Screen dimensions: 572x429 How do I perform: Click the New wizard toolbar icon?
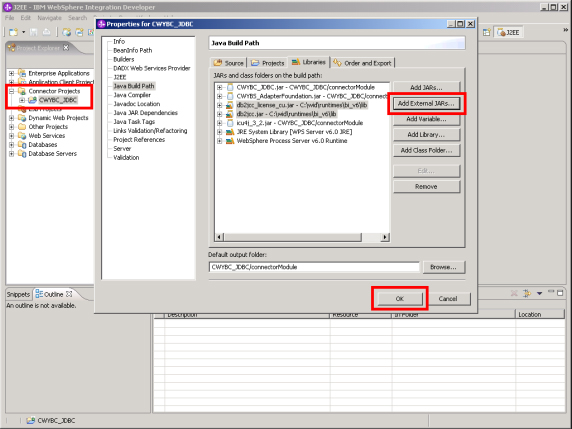click(13, 32)
